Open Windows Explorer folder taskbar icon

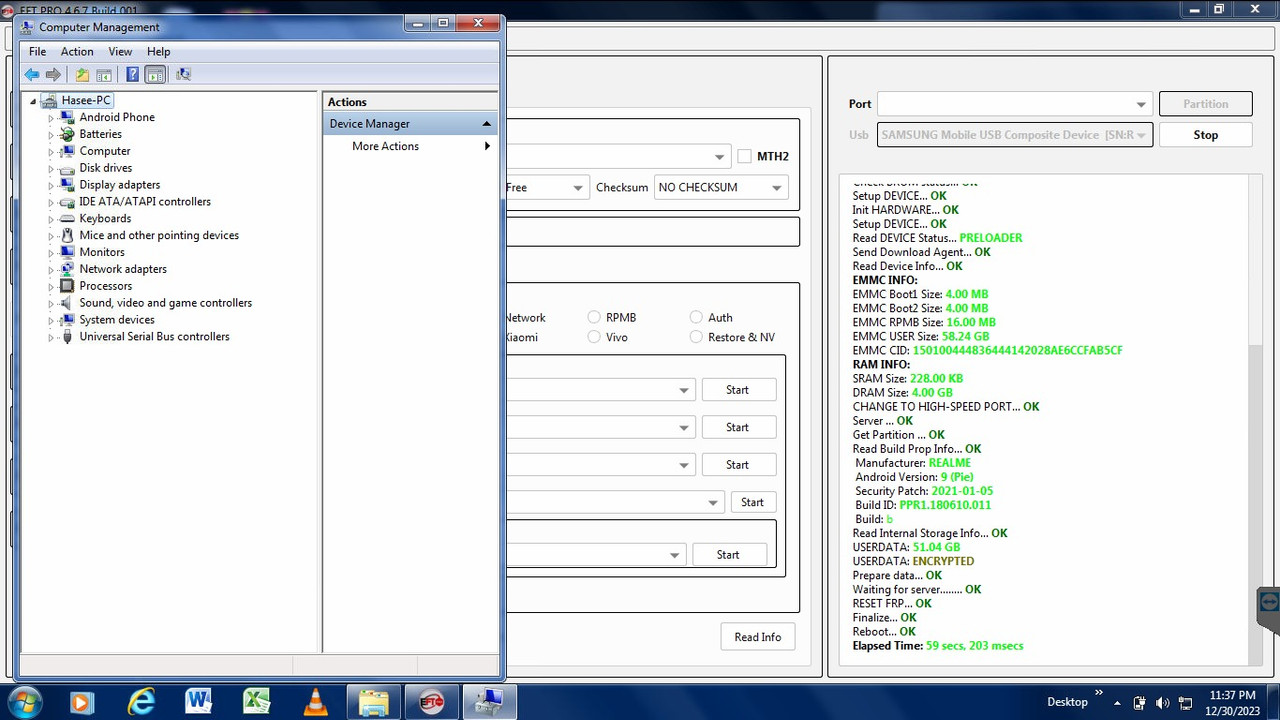[x=374, y=702]
